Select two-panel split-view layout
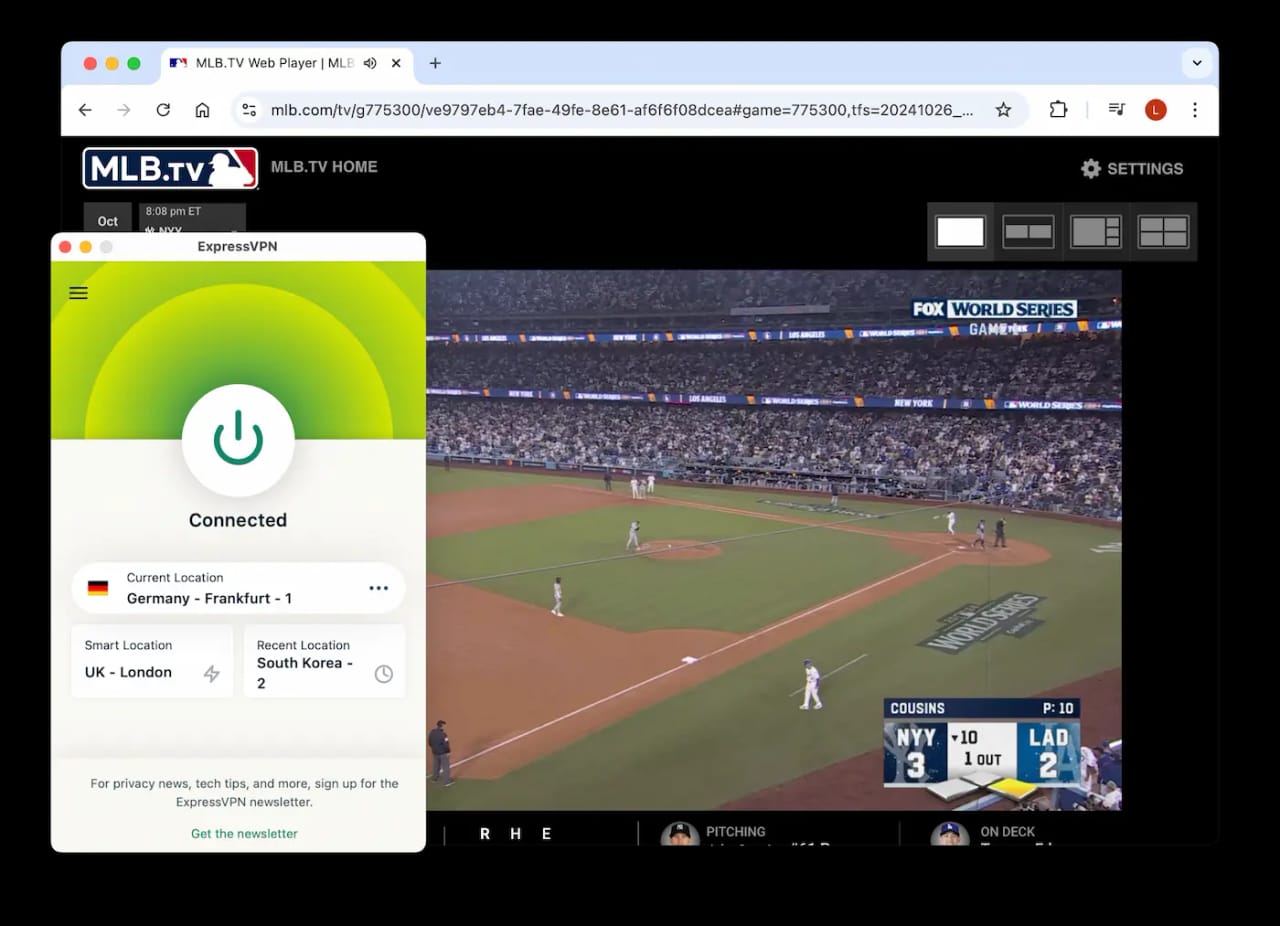 [1028, 232]
